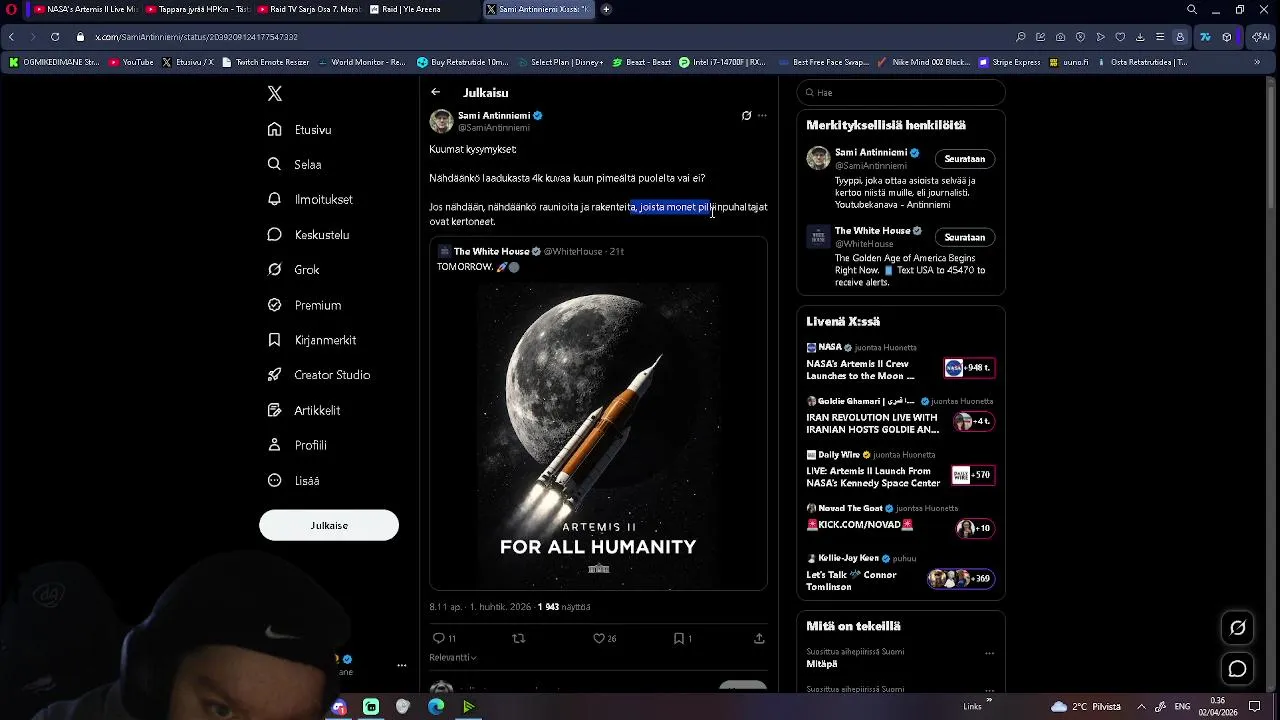Open Kirjanmerkit bookmarks
This screenshot has height=720, width=1280.
312,340
